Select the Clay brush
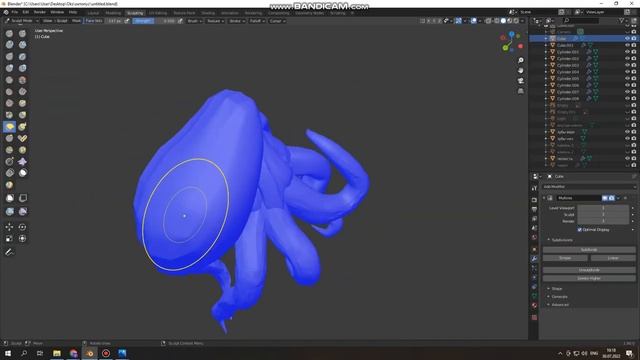 (x=9, y=44)
